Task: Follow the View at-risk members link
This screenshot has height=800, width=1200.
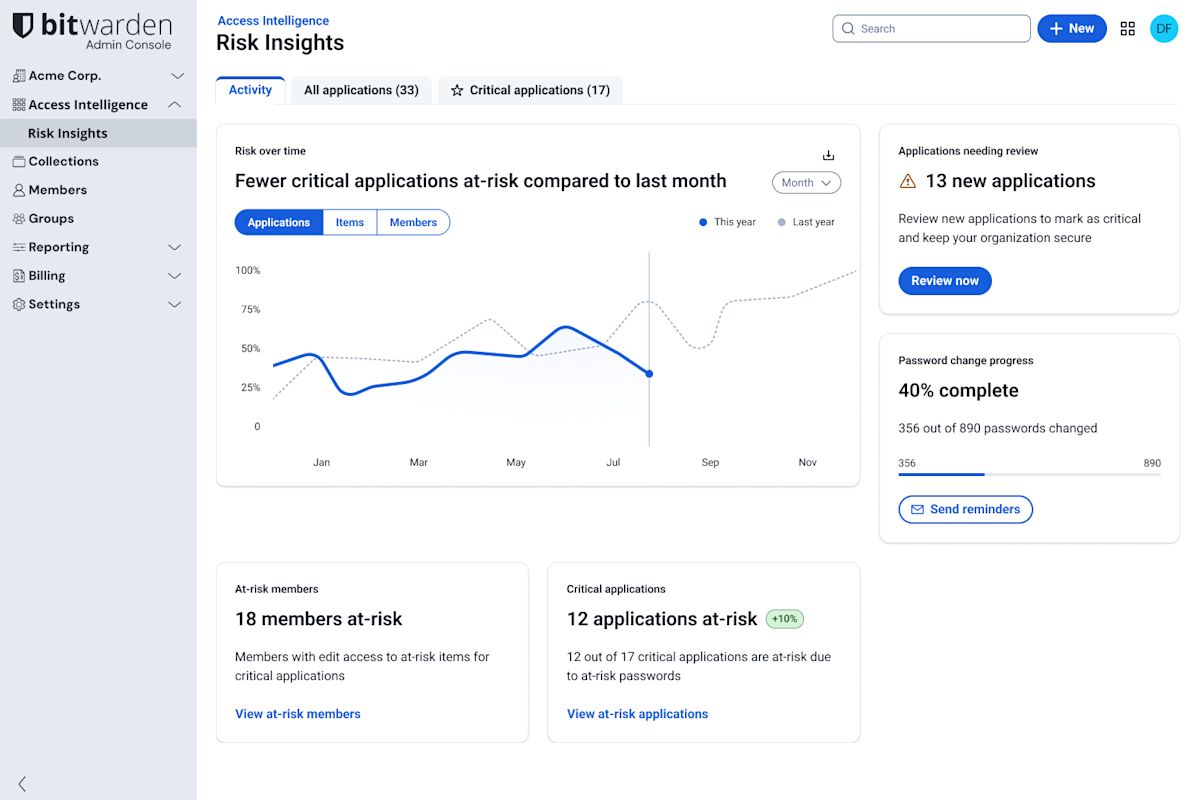Action: [x=298, y=714]
